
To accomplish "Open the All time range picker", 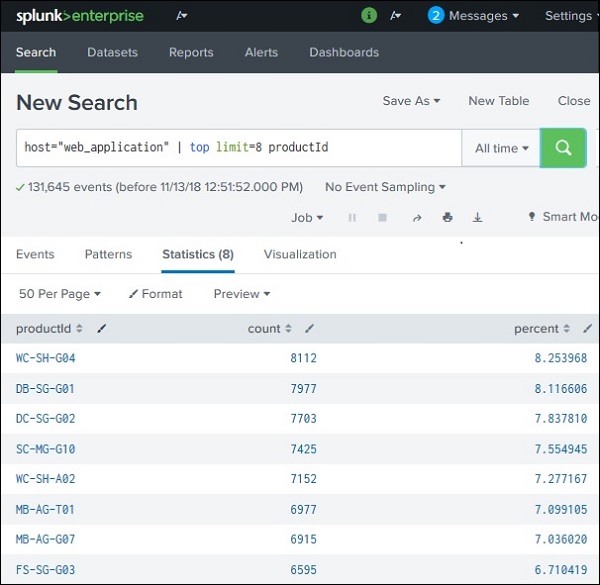I will pos(502,148).
